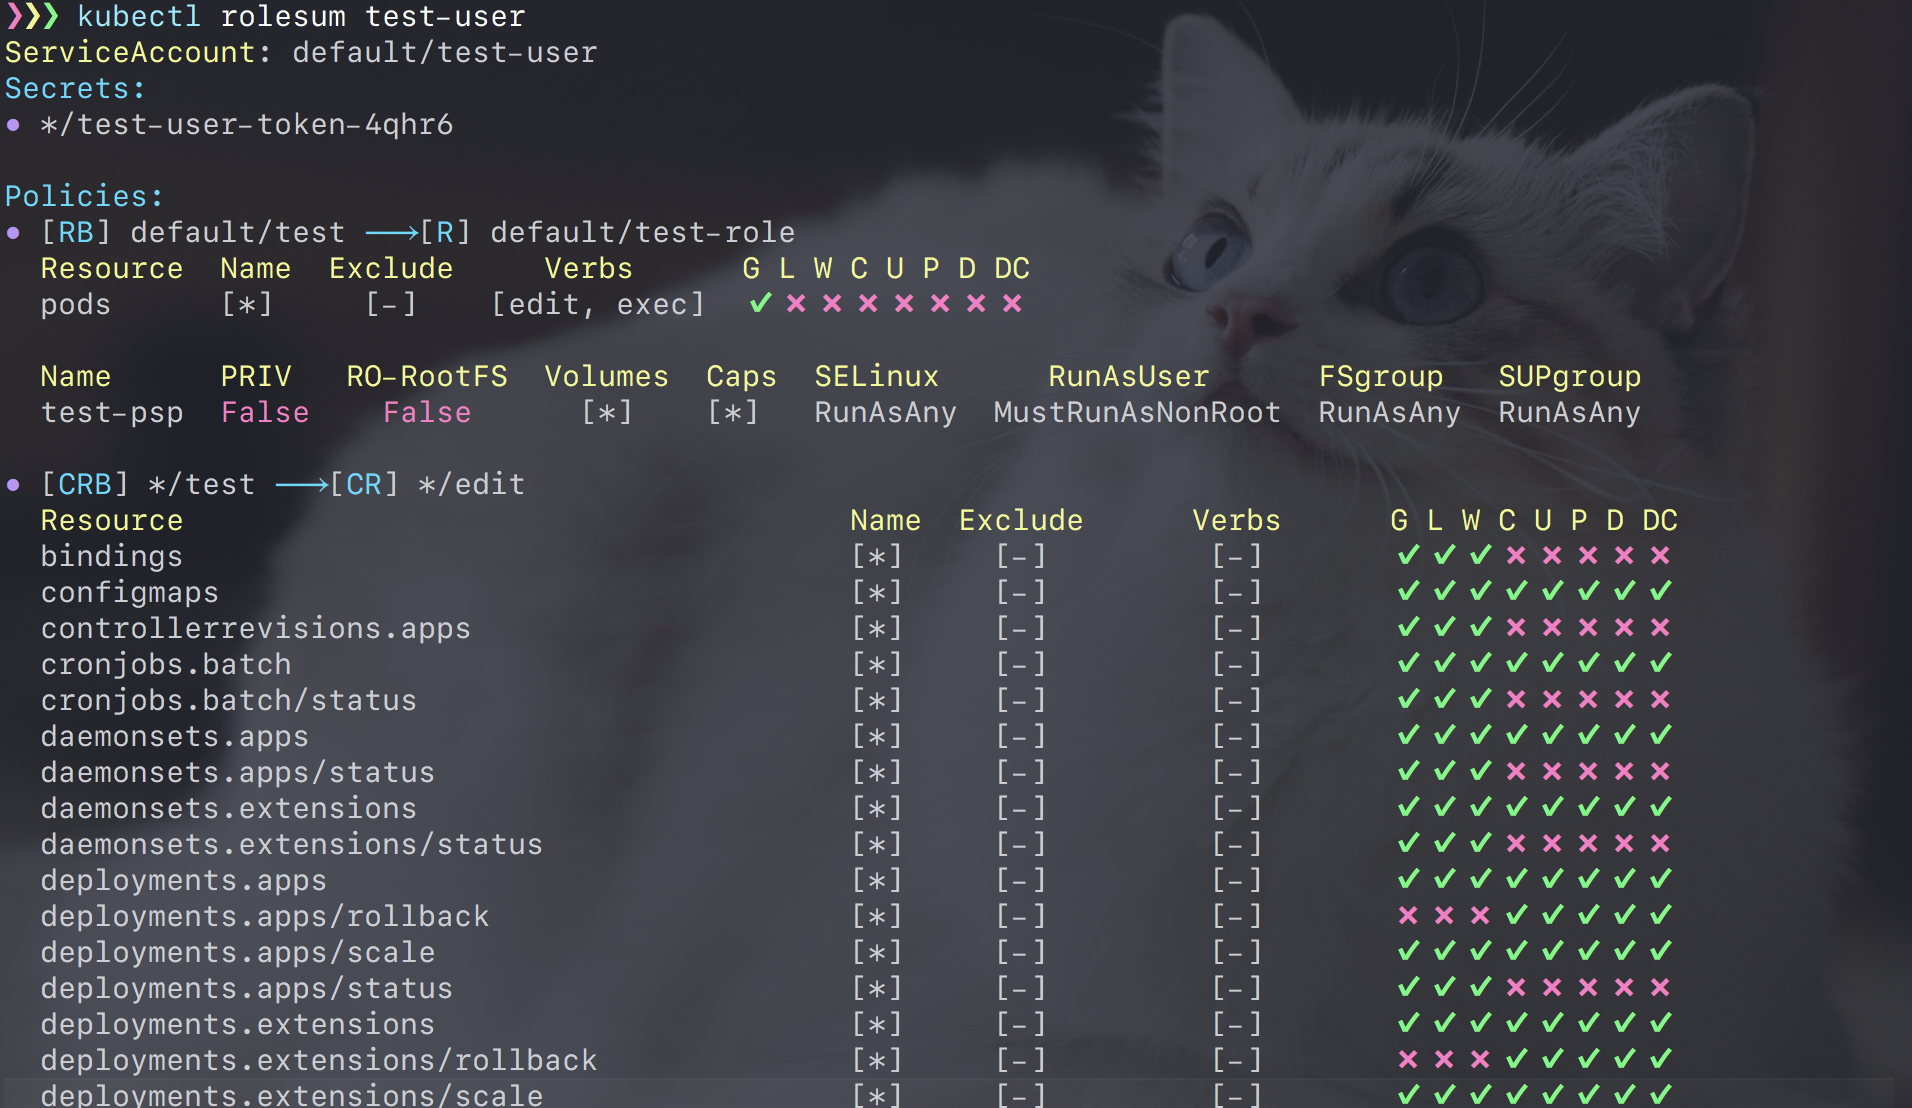The width and height of the screenshot is (1912, 1108).
Task: Select 'deployments.extensions/rollback' resource name
Action: pyautogui.click(x=319, y=1061)
